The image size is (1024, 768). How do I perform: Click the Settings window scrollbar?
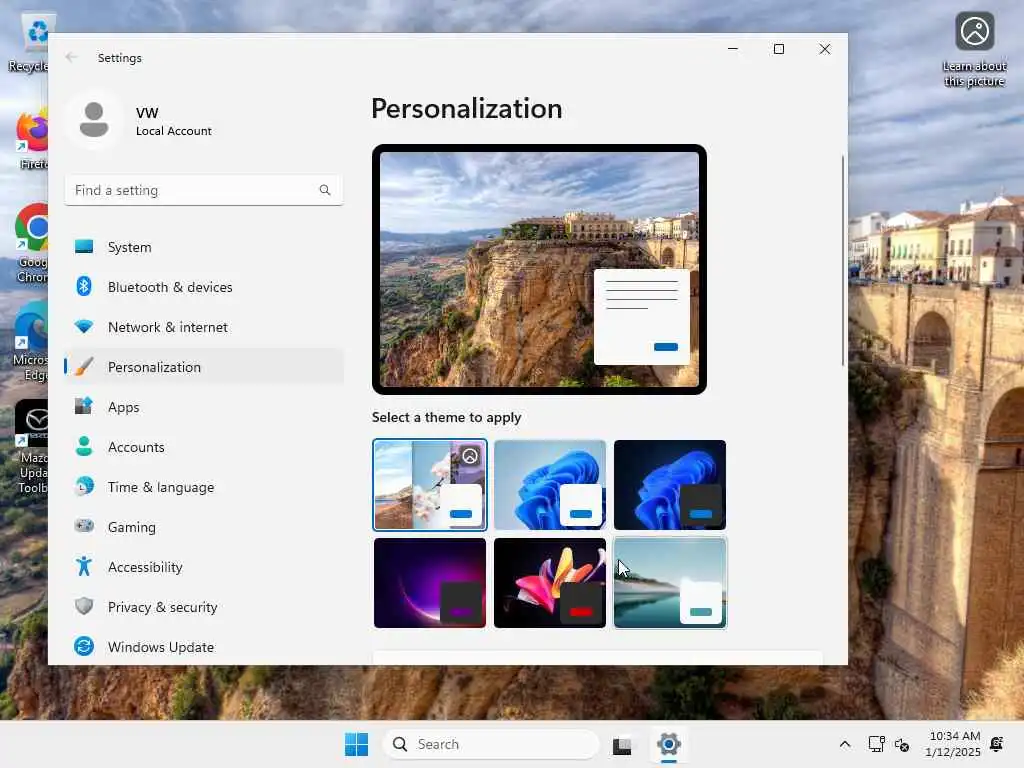tap(843, 261)
